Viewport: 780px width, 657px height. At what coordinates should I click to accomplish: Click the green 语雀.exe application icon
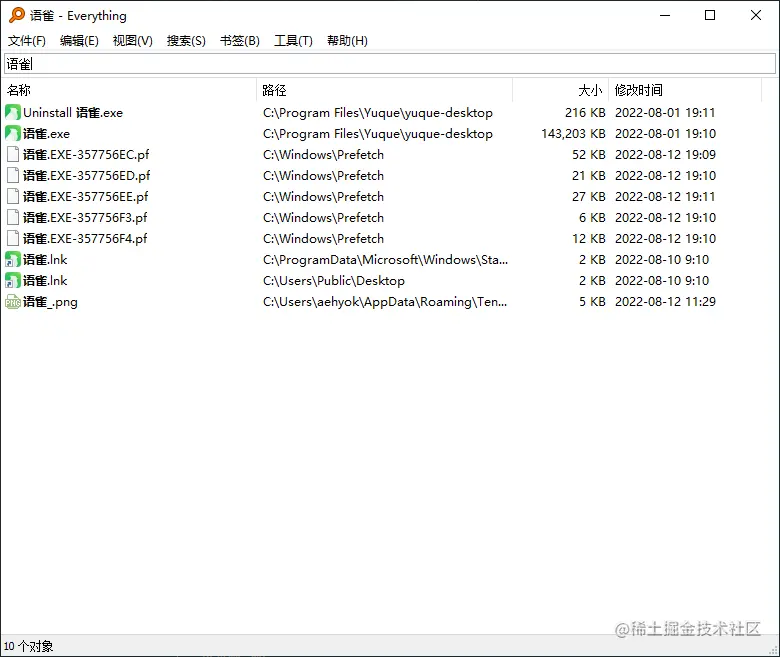13,133
